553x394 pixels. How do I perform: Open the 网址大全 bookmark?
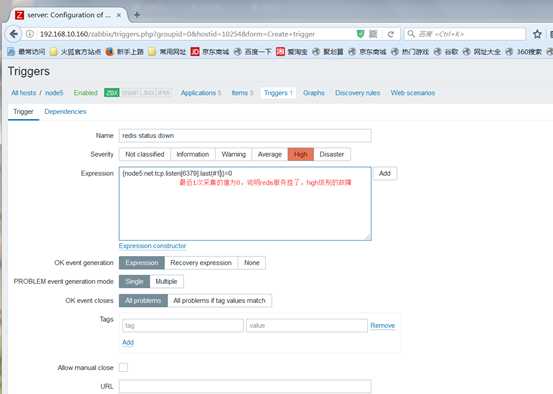pyautogui.click(x=481, y=52)
